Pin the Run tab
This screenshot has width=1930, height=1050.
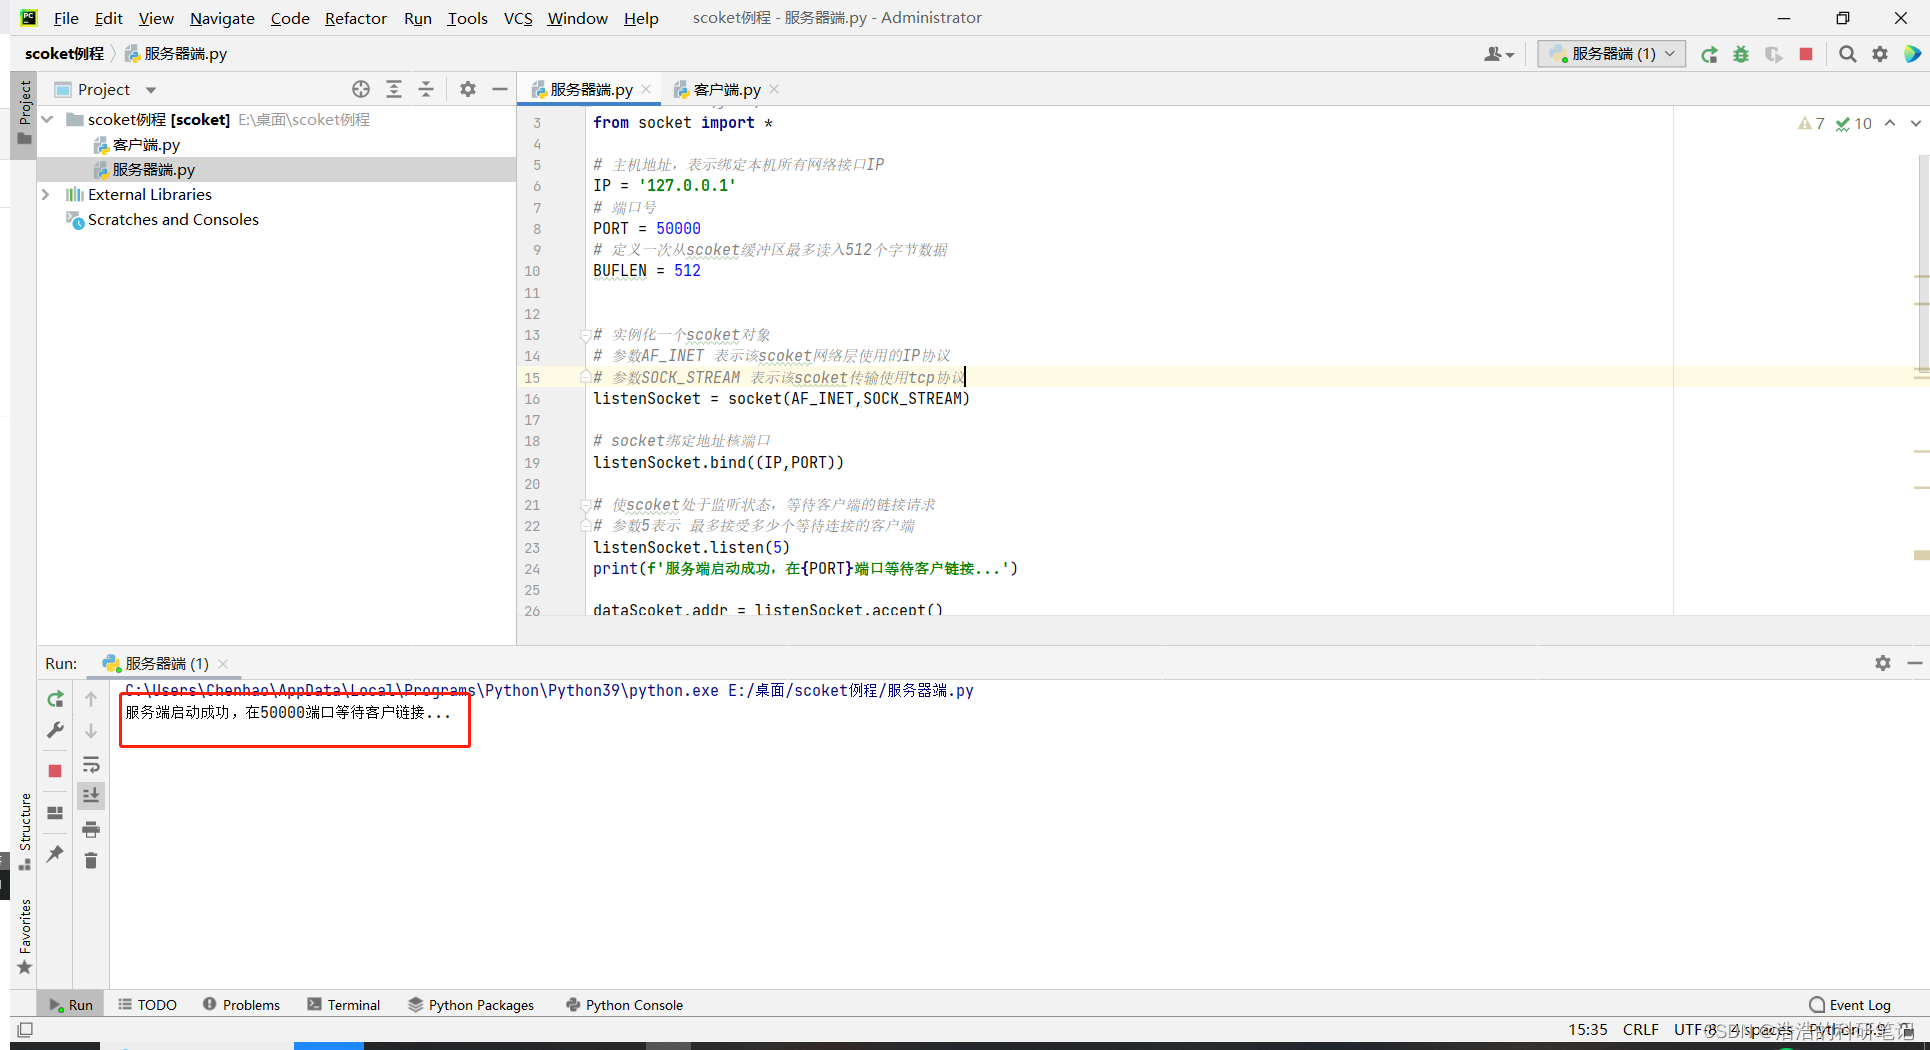tap(54, 852)
